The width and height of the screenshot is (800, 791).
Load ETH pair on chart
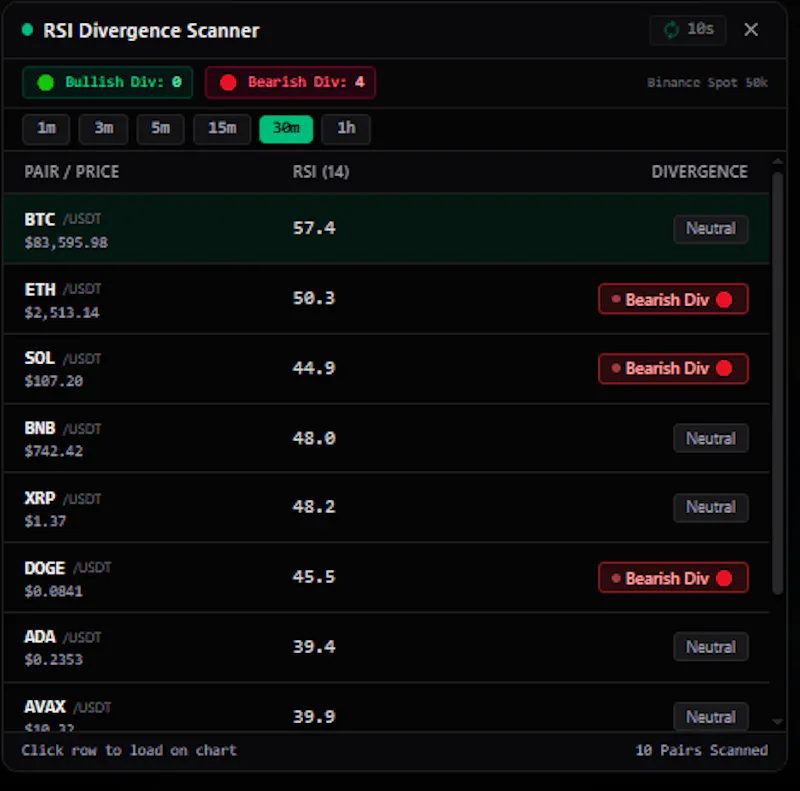pyautogui.click(x=387, y=299)
